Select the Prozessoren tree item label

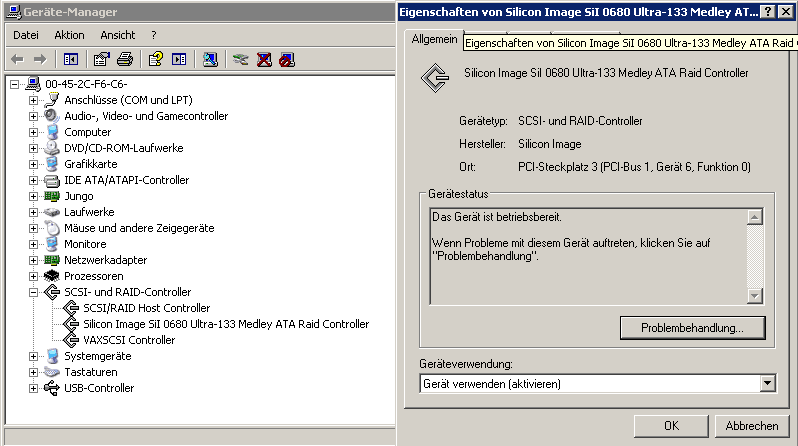[x=94, y=276]
